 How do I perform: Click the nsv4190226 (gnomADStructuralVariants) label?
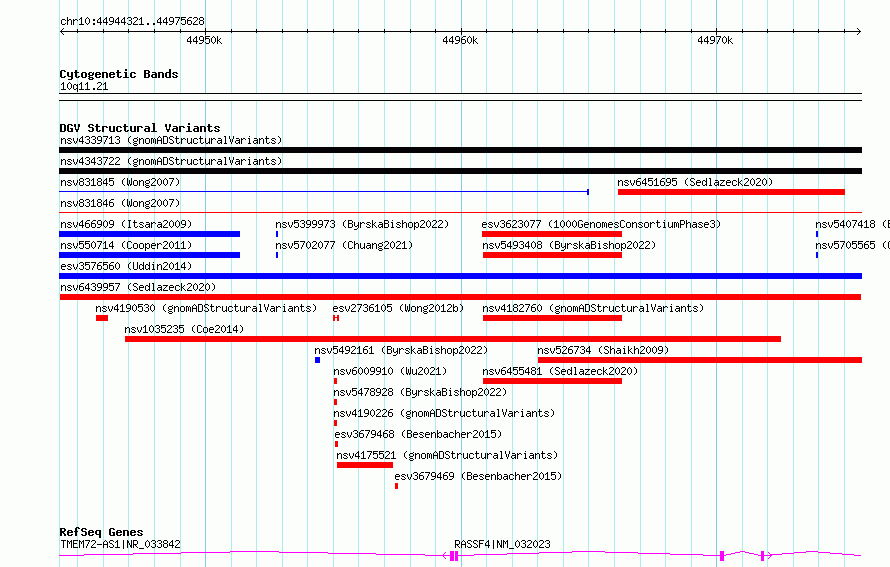point(444,413)
